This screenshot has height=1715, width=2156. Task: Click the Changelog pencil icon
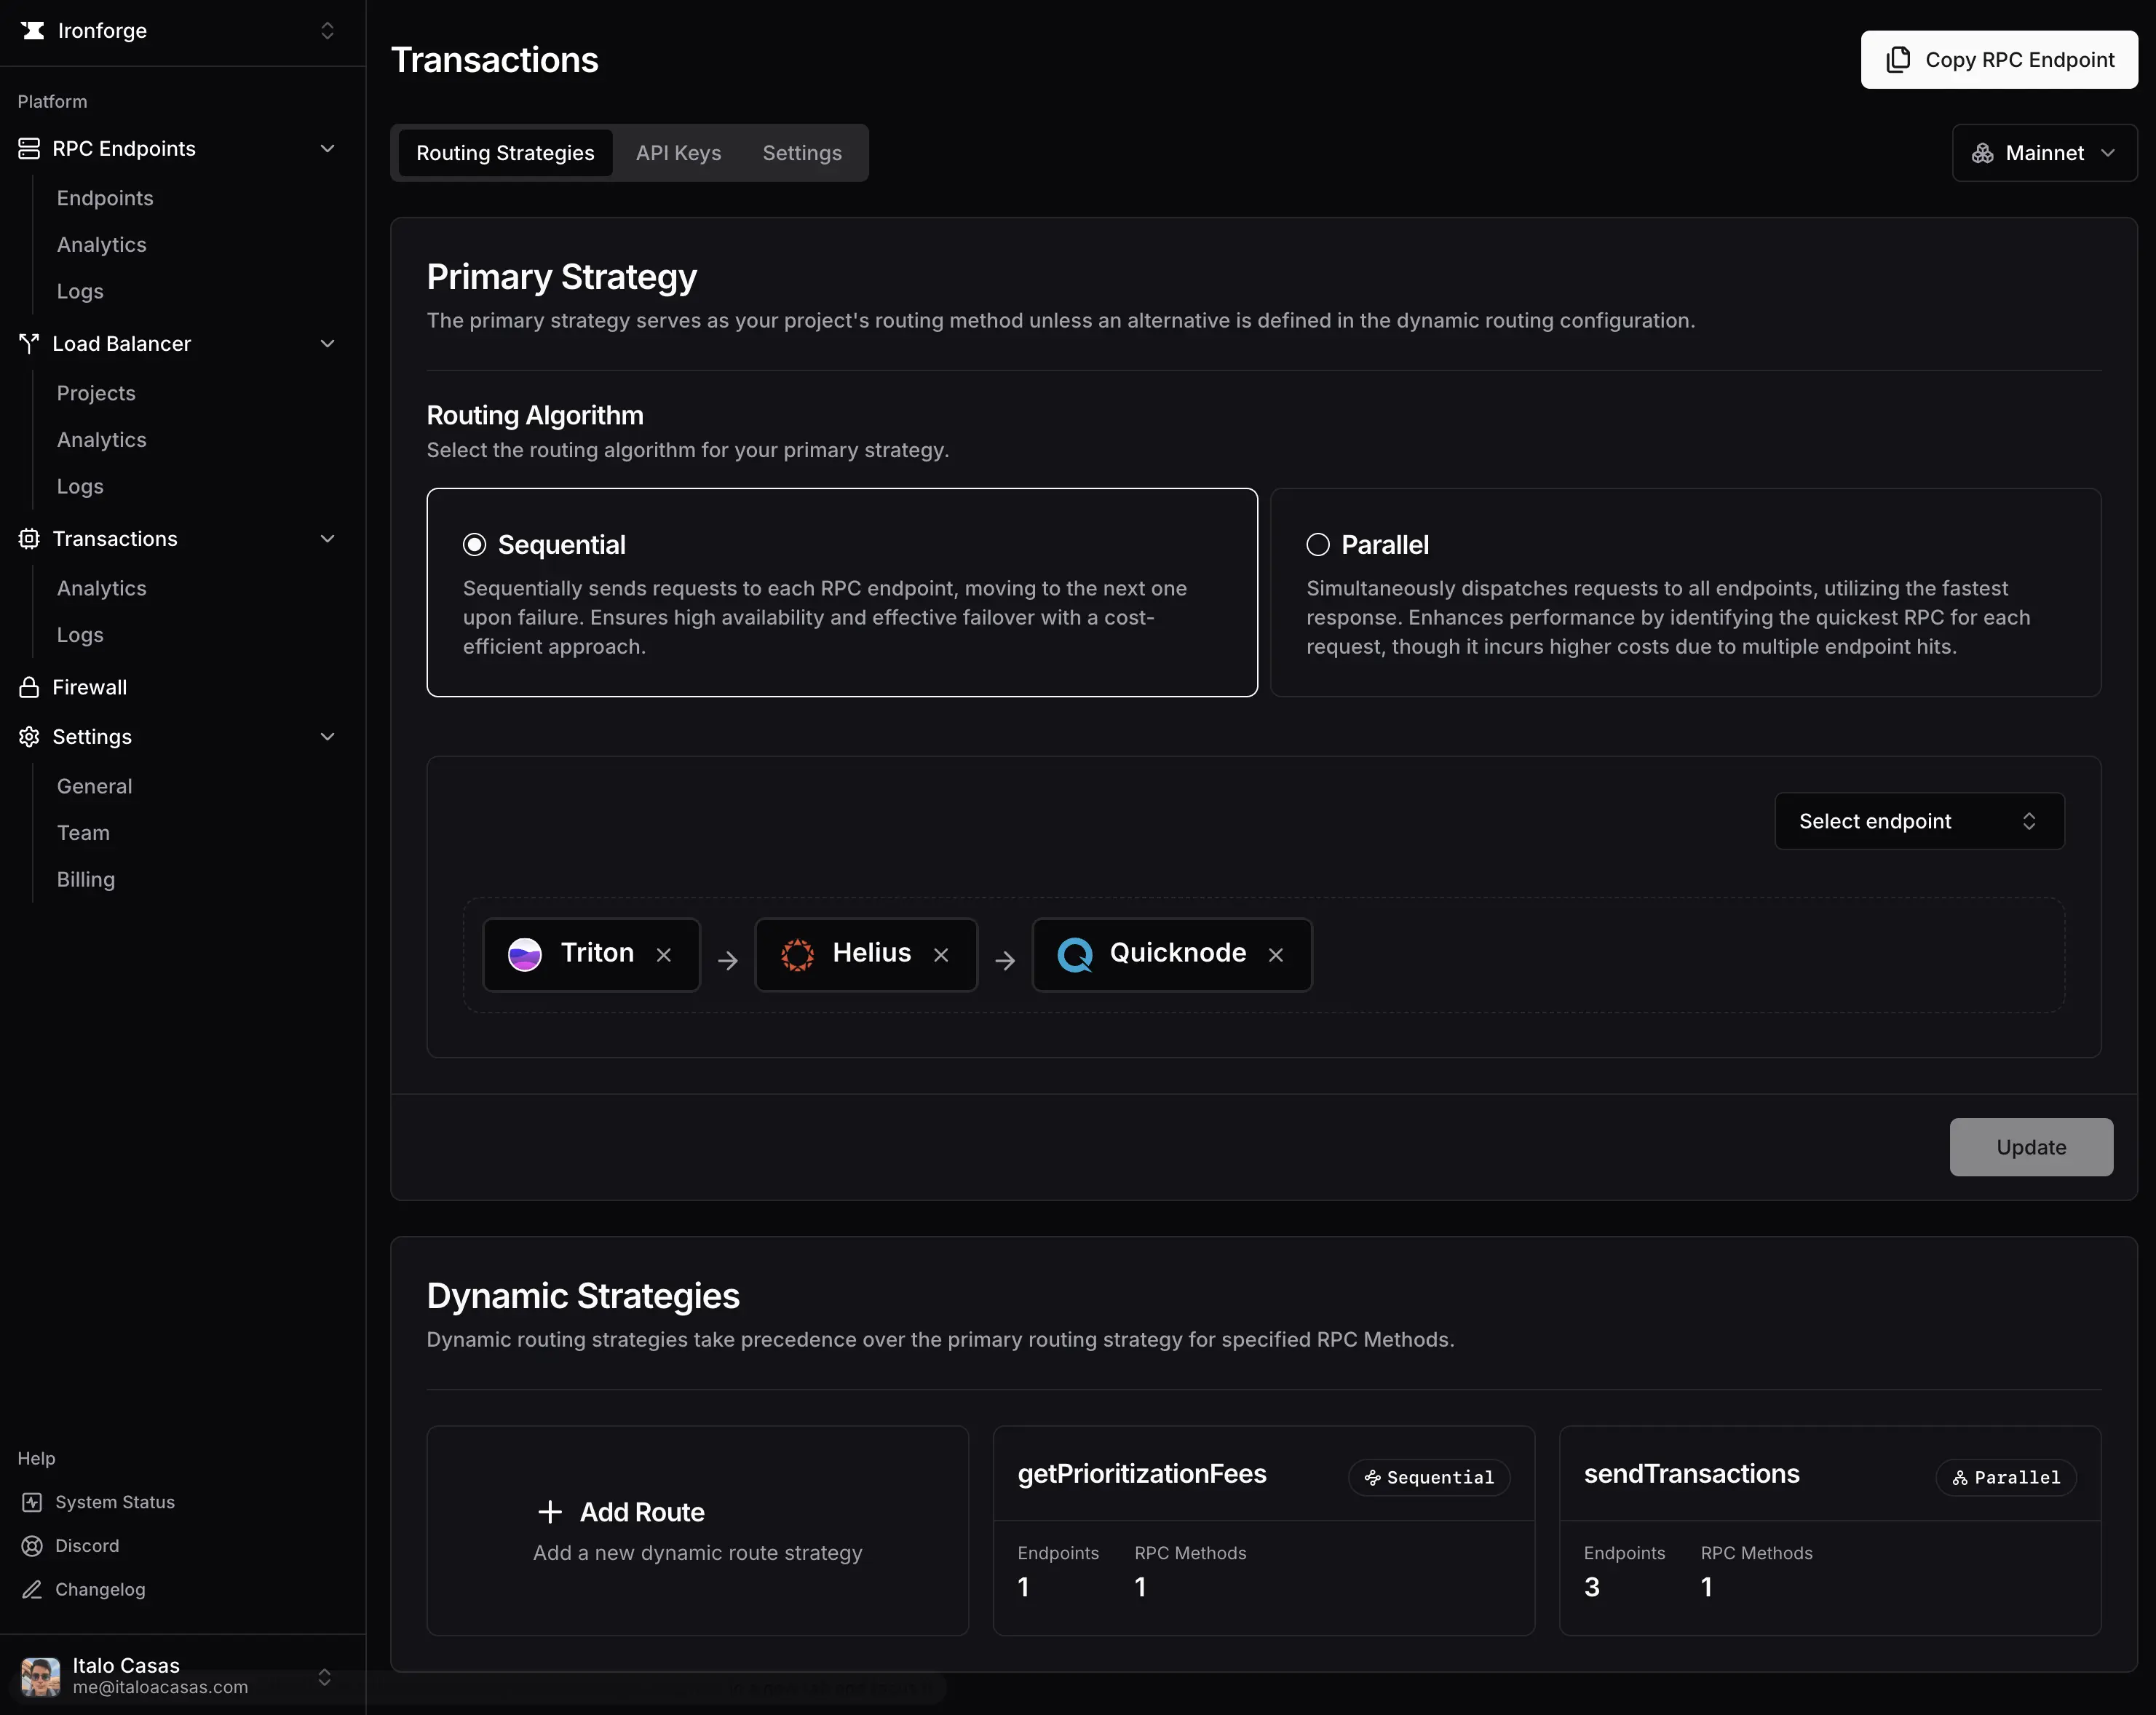tap(33, 1589)
